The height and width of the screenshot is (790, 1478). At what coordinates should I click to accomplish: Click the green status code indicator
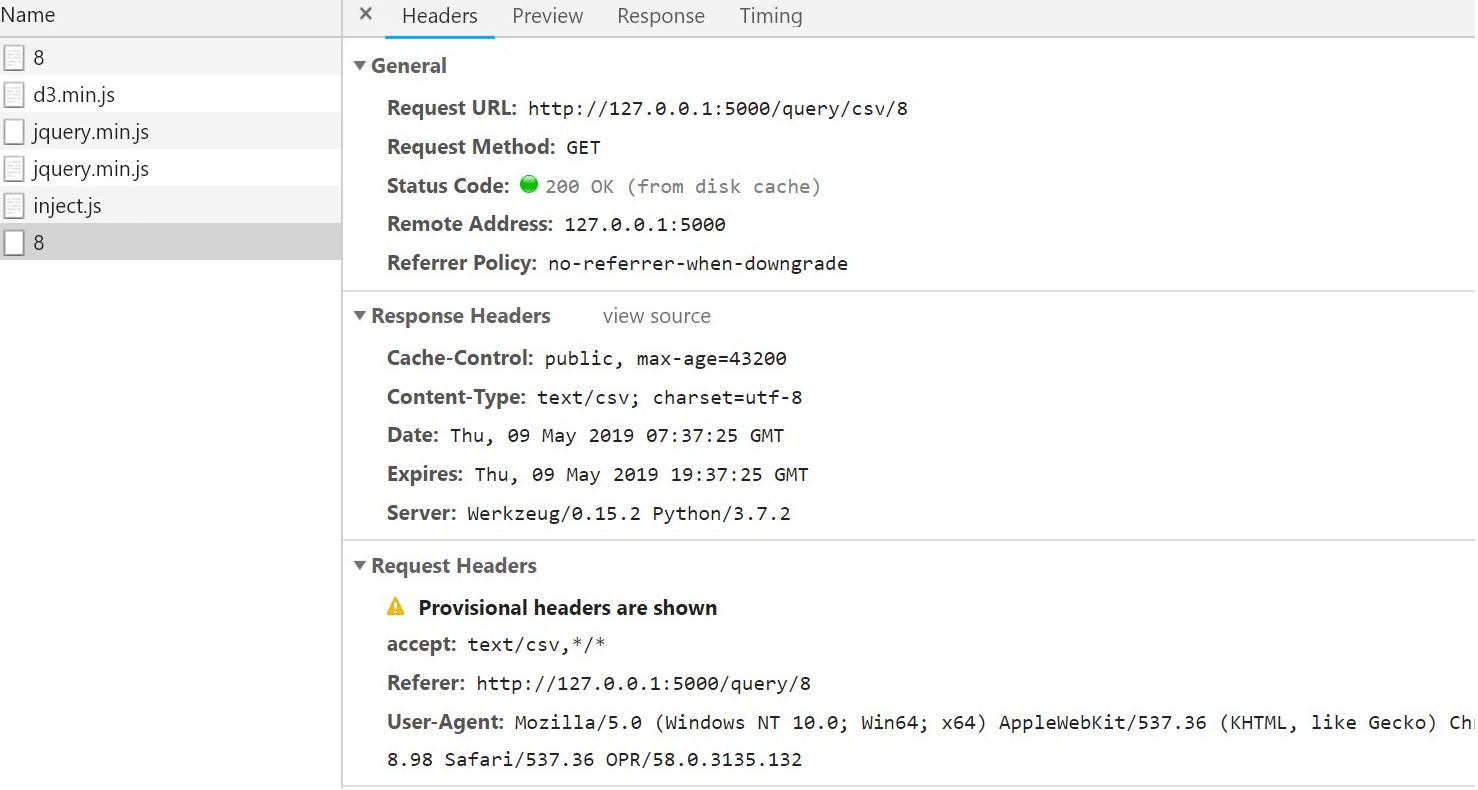click(x=529, y=185)
